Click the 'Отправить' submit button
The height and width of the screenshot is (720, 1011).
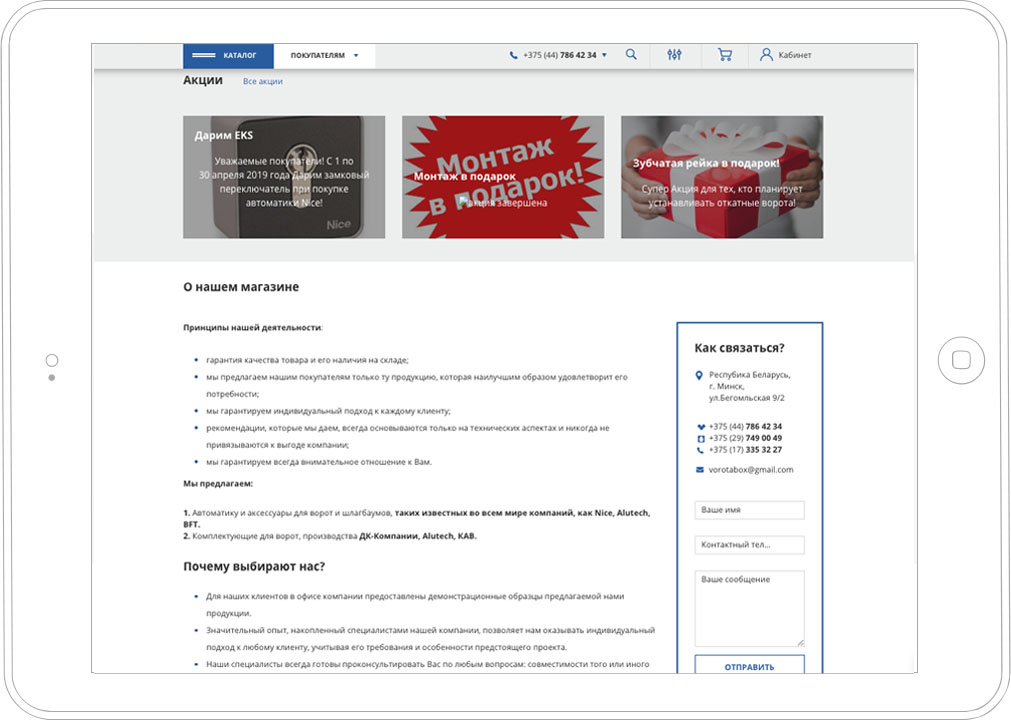(x=749, y=665)
